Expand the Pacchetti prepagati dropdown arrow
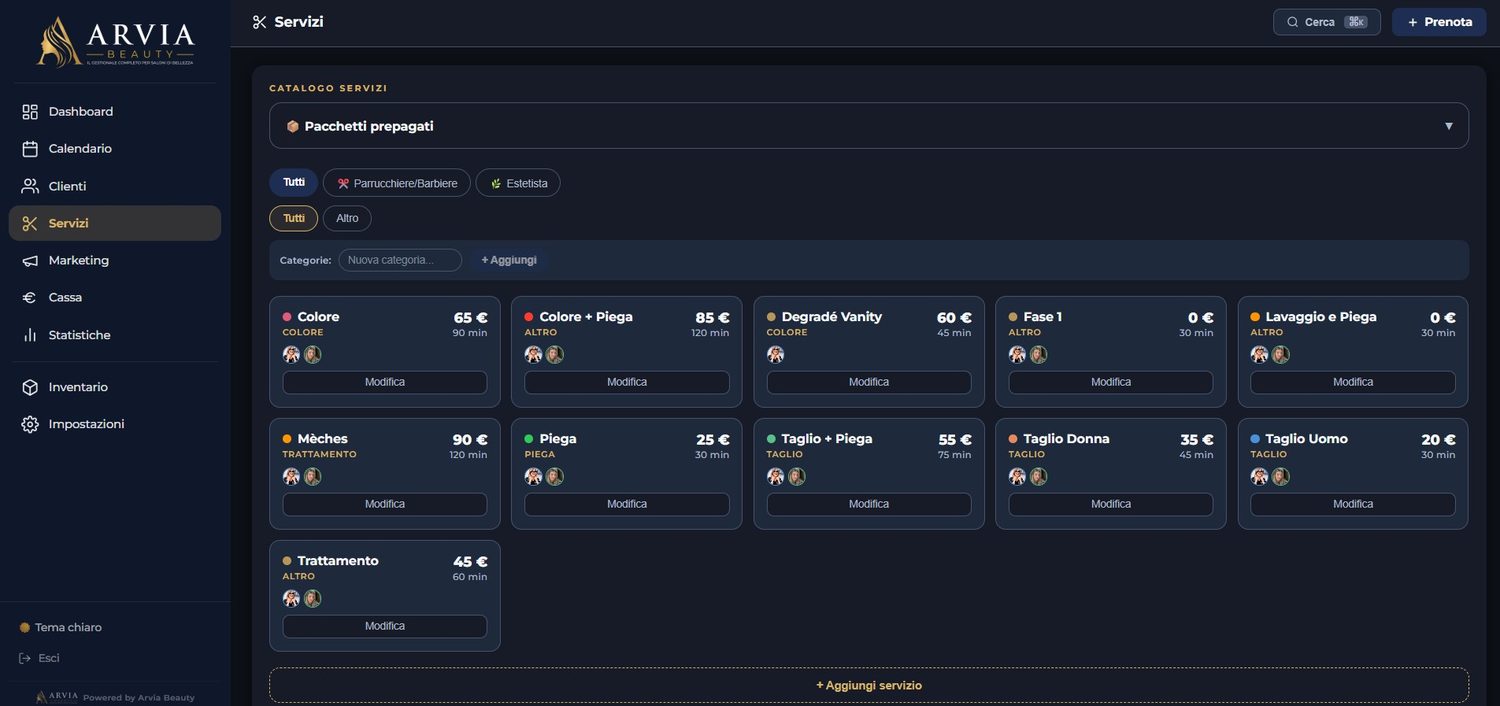The width and height of the screenshot is (1500, 706). click(x=1449, y=126)
